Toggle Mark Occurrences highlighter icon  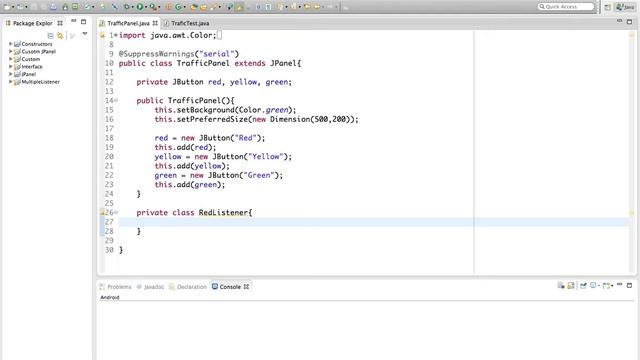(x=239, y=7)
